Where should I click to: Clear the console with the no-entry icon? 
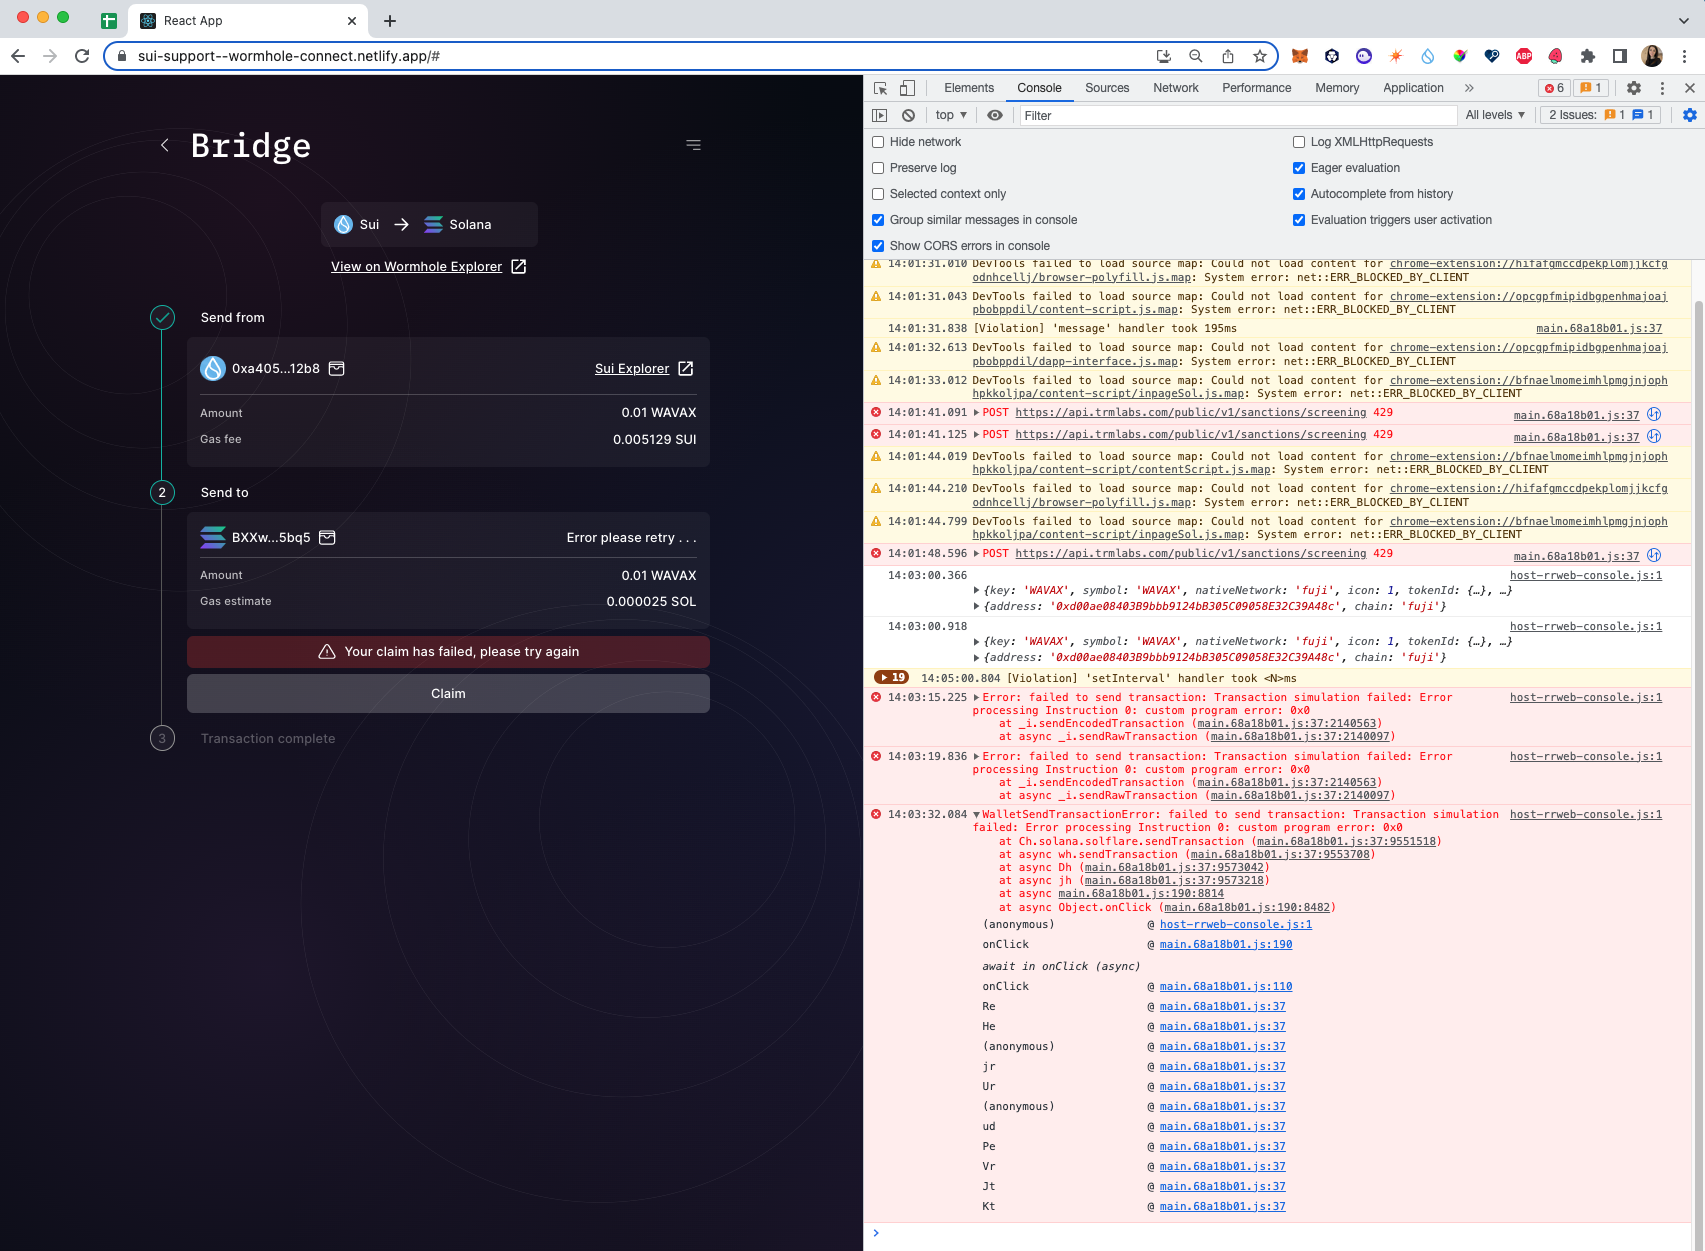908,115
